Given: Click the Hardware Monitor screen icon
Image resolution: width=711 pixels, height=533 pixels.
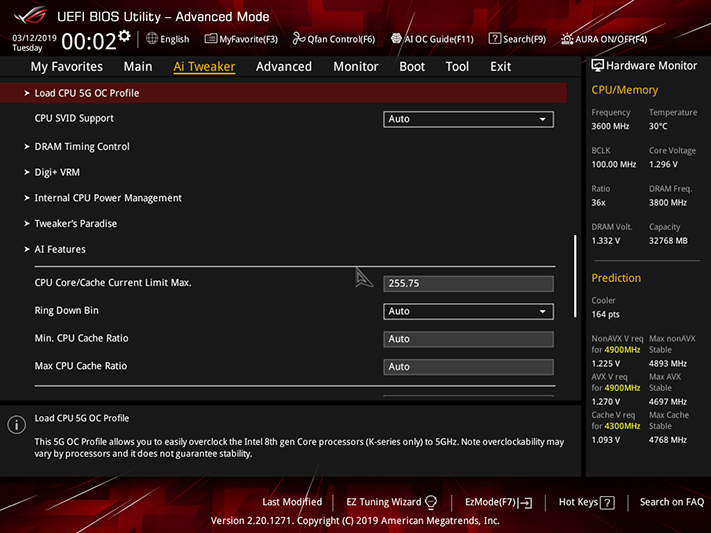Looking at the screenshot, I should pyautogui.click(x=597, y=66).
